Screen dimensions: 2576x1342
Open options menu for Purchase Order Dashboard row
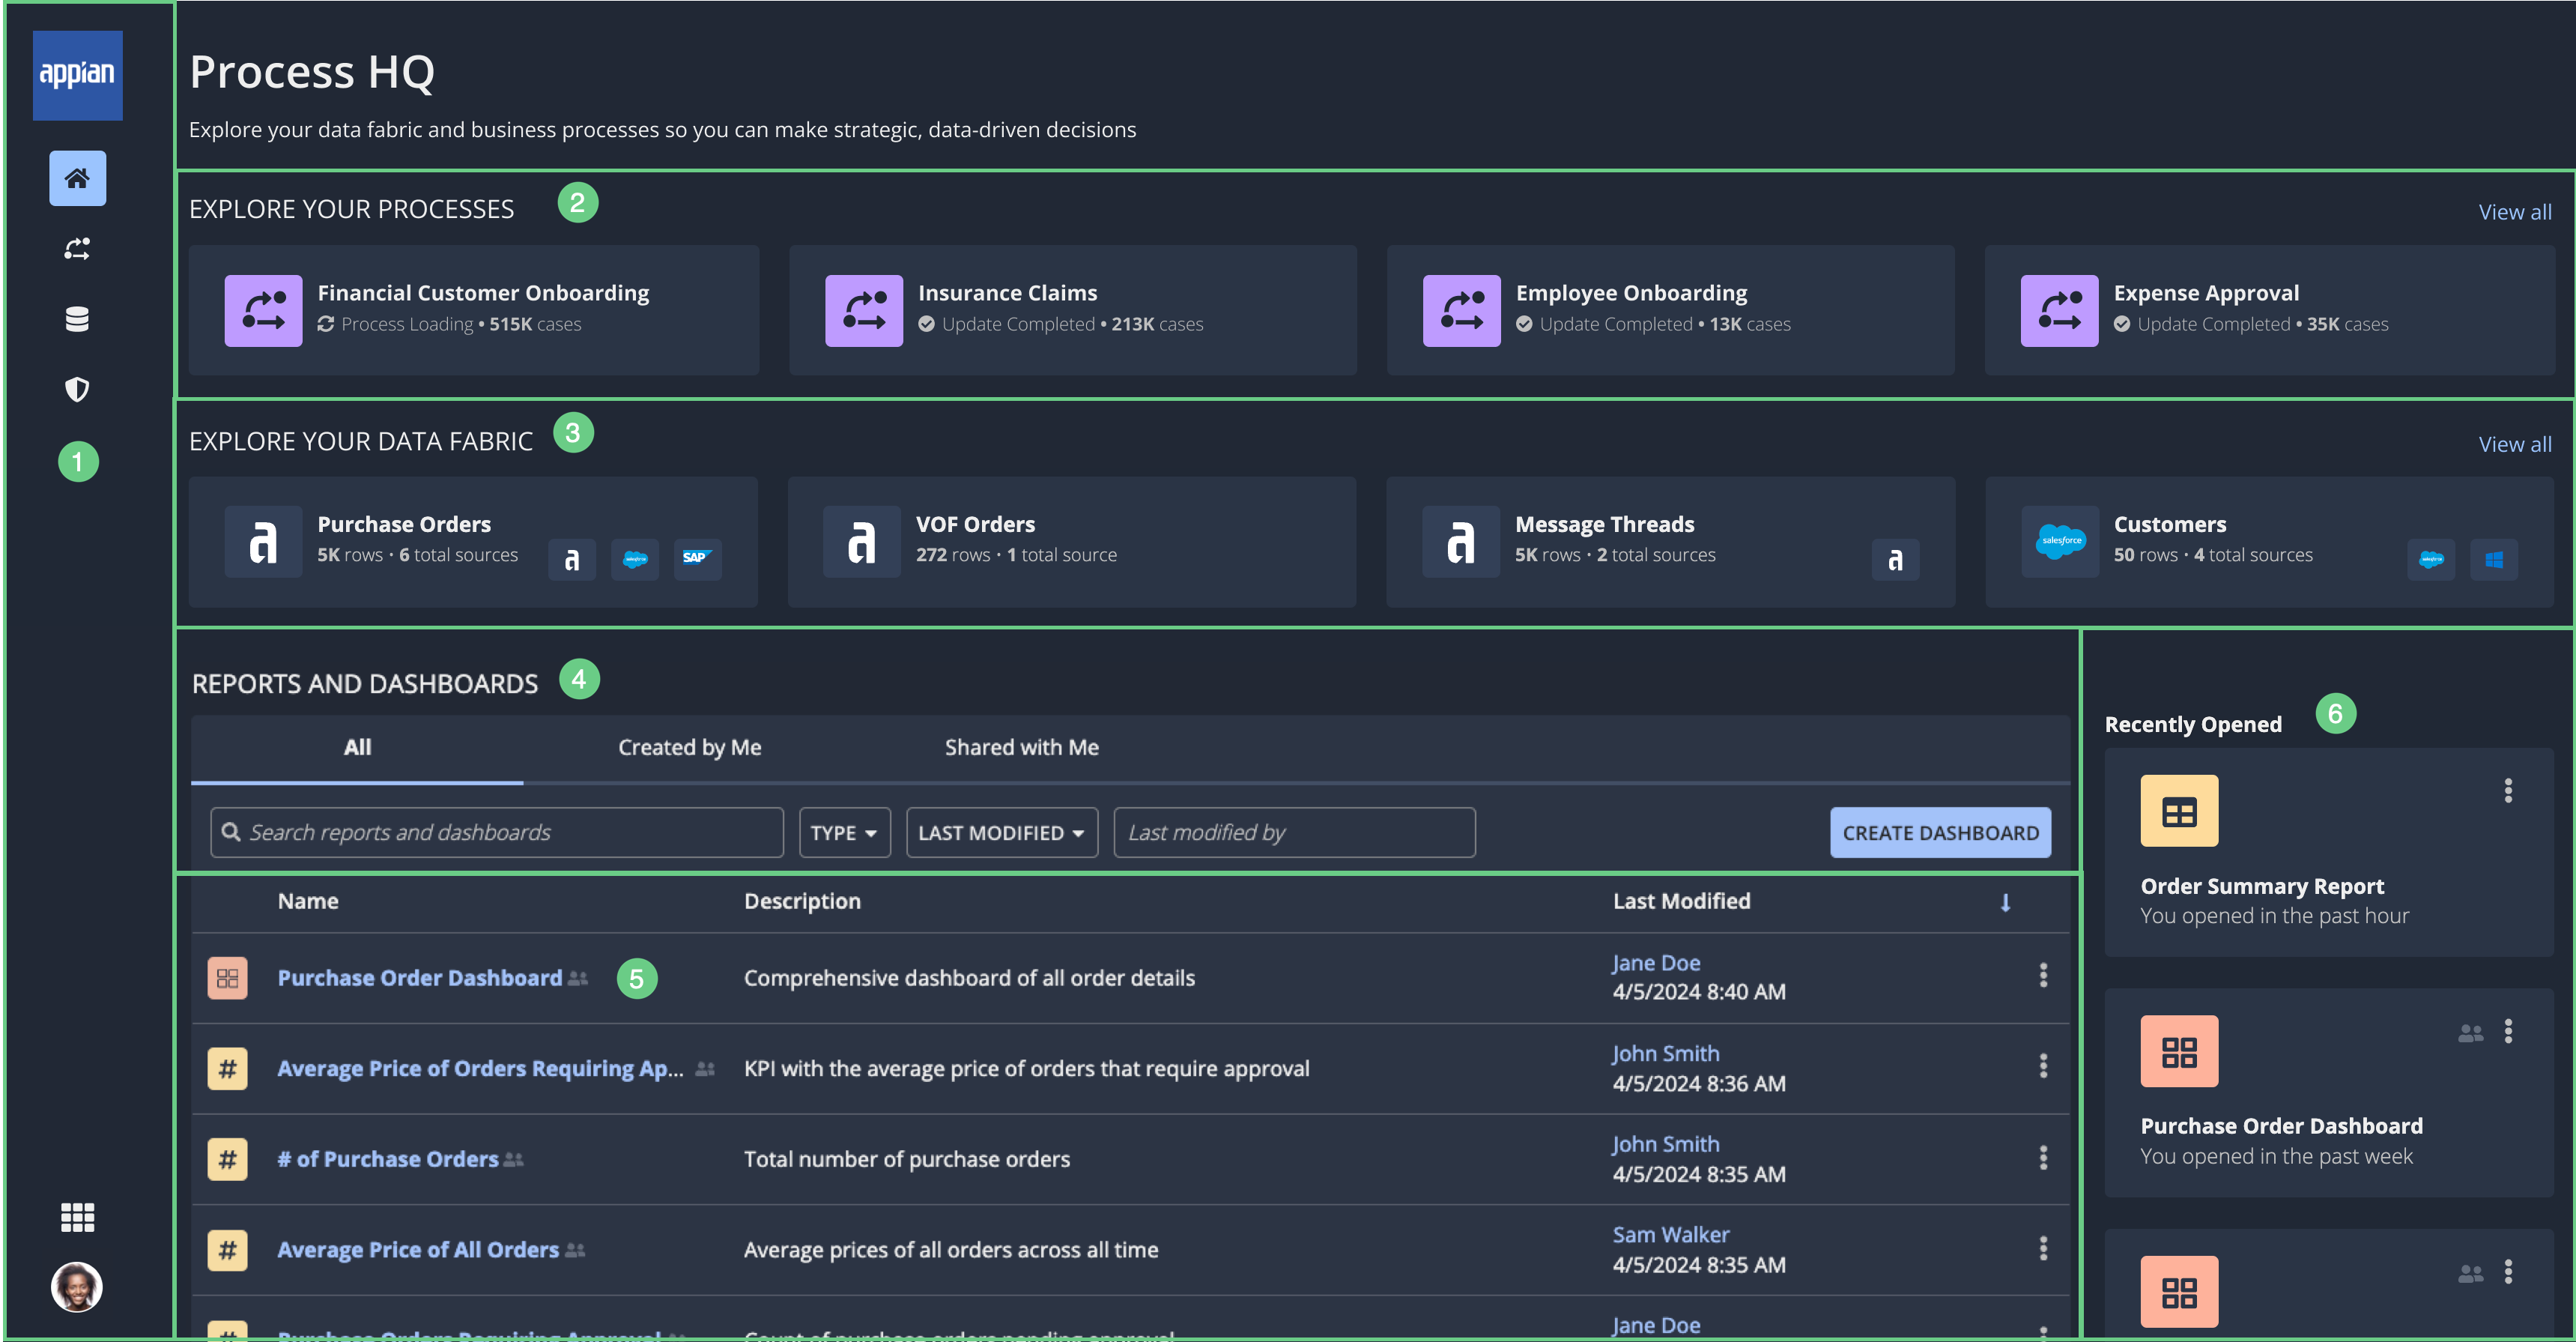(2043, 975)
